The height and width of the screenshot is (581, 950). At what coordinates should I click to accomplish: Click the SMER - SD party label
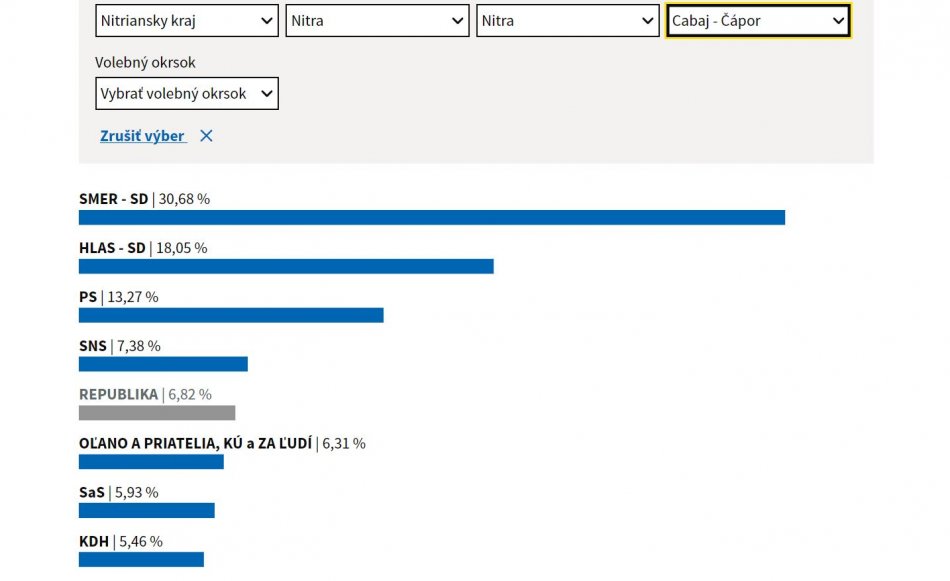113,199
